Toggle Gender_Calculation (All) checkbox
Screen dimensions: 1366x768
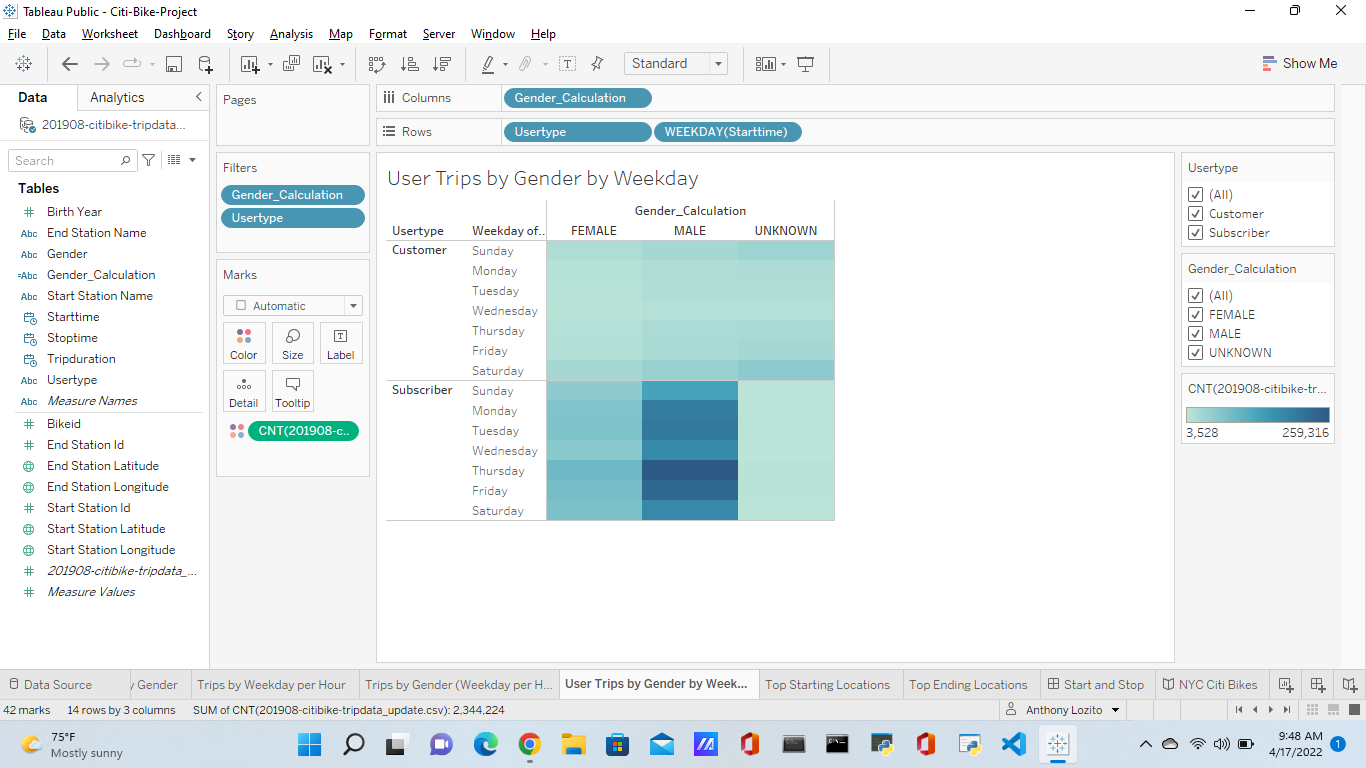[x=1195, y=296]
